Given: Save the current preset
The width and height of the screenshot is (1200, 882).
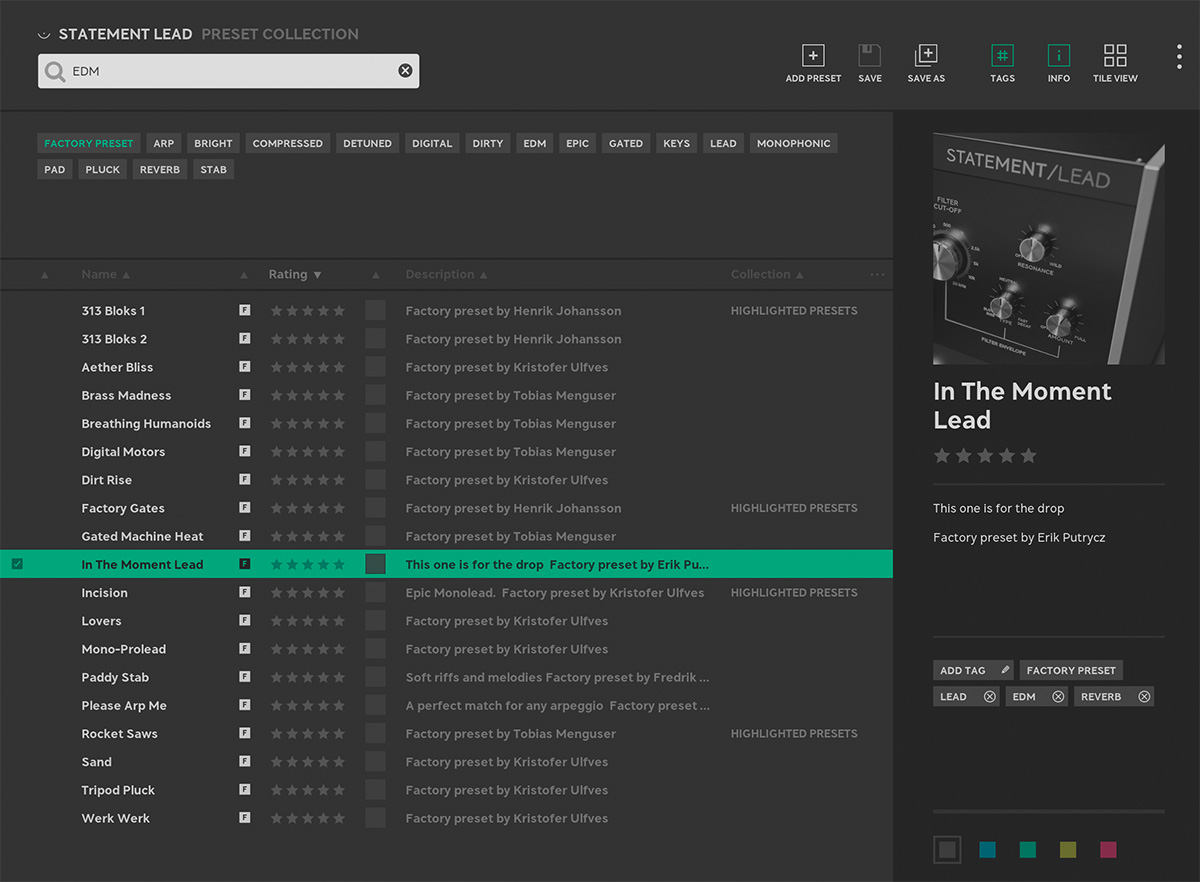Looking at the screenshot, I should coord(869,57).
